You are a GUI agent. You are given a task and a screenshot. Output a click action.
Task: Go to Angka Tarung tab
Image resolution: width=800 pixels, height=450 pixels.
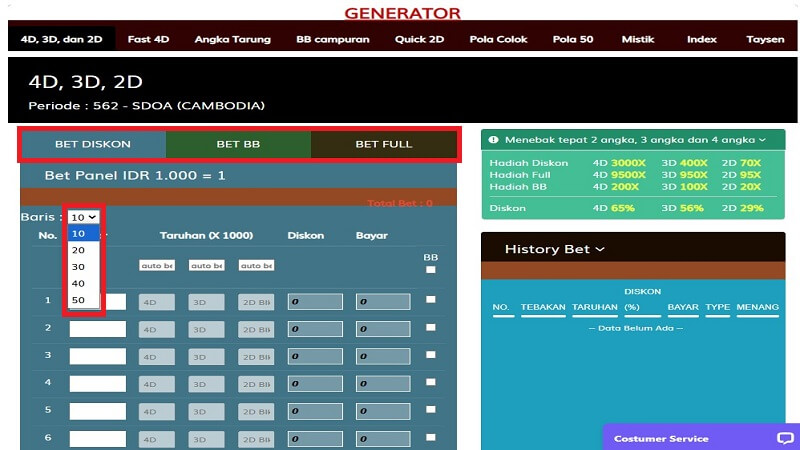pos(233,39)
